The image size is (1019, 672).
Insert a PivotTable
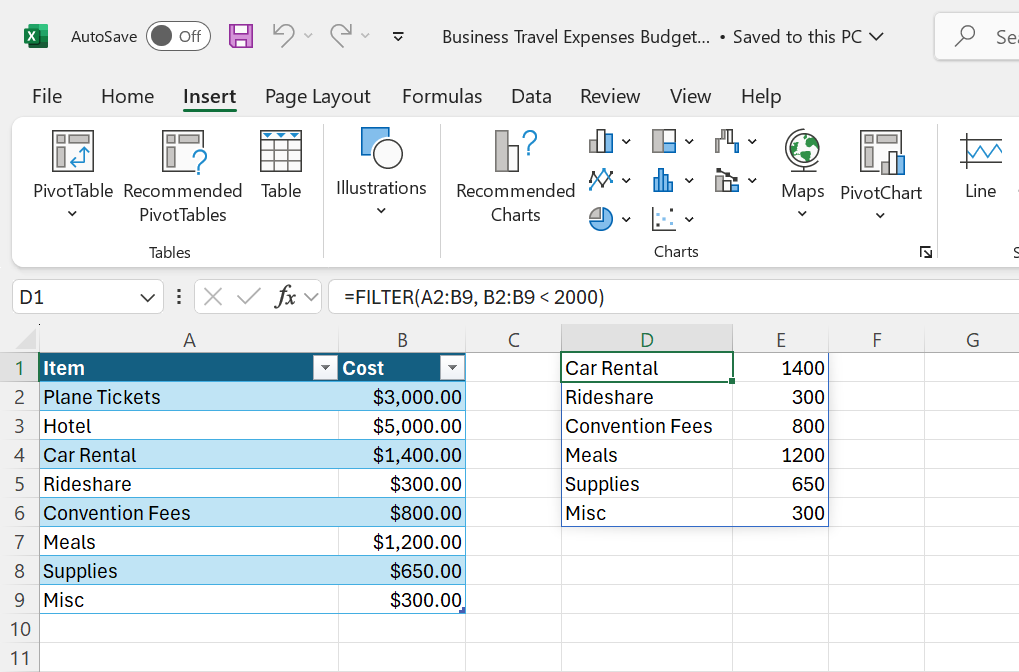coord(72,178)
